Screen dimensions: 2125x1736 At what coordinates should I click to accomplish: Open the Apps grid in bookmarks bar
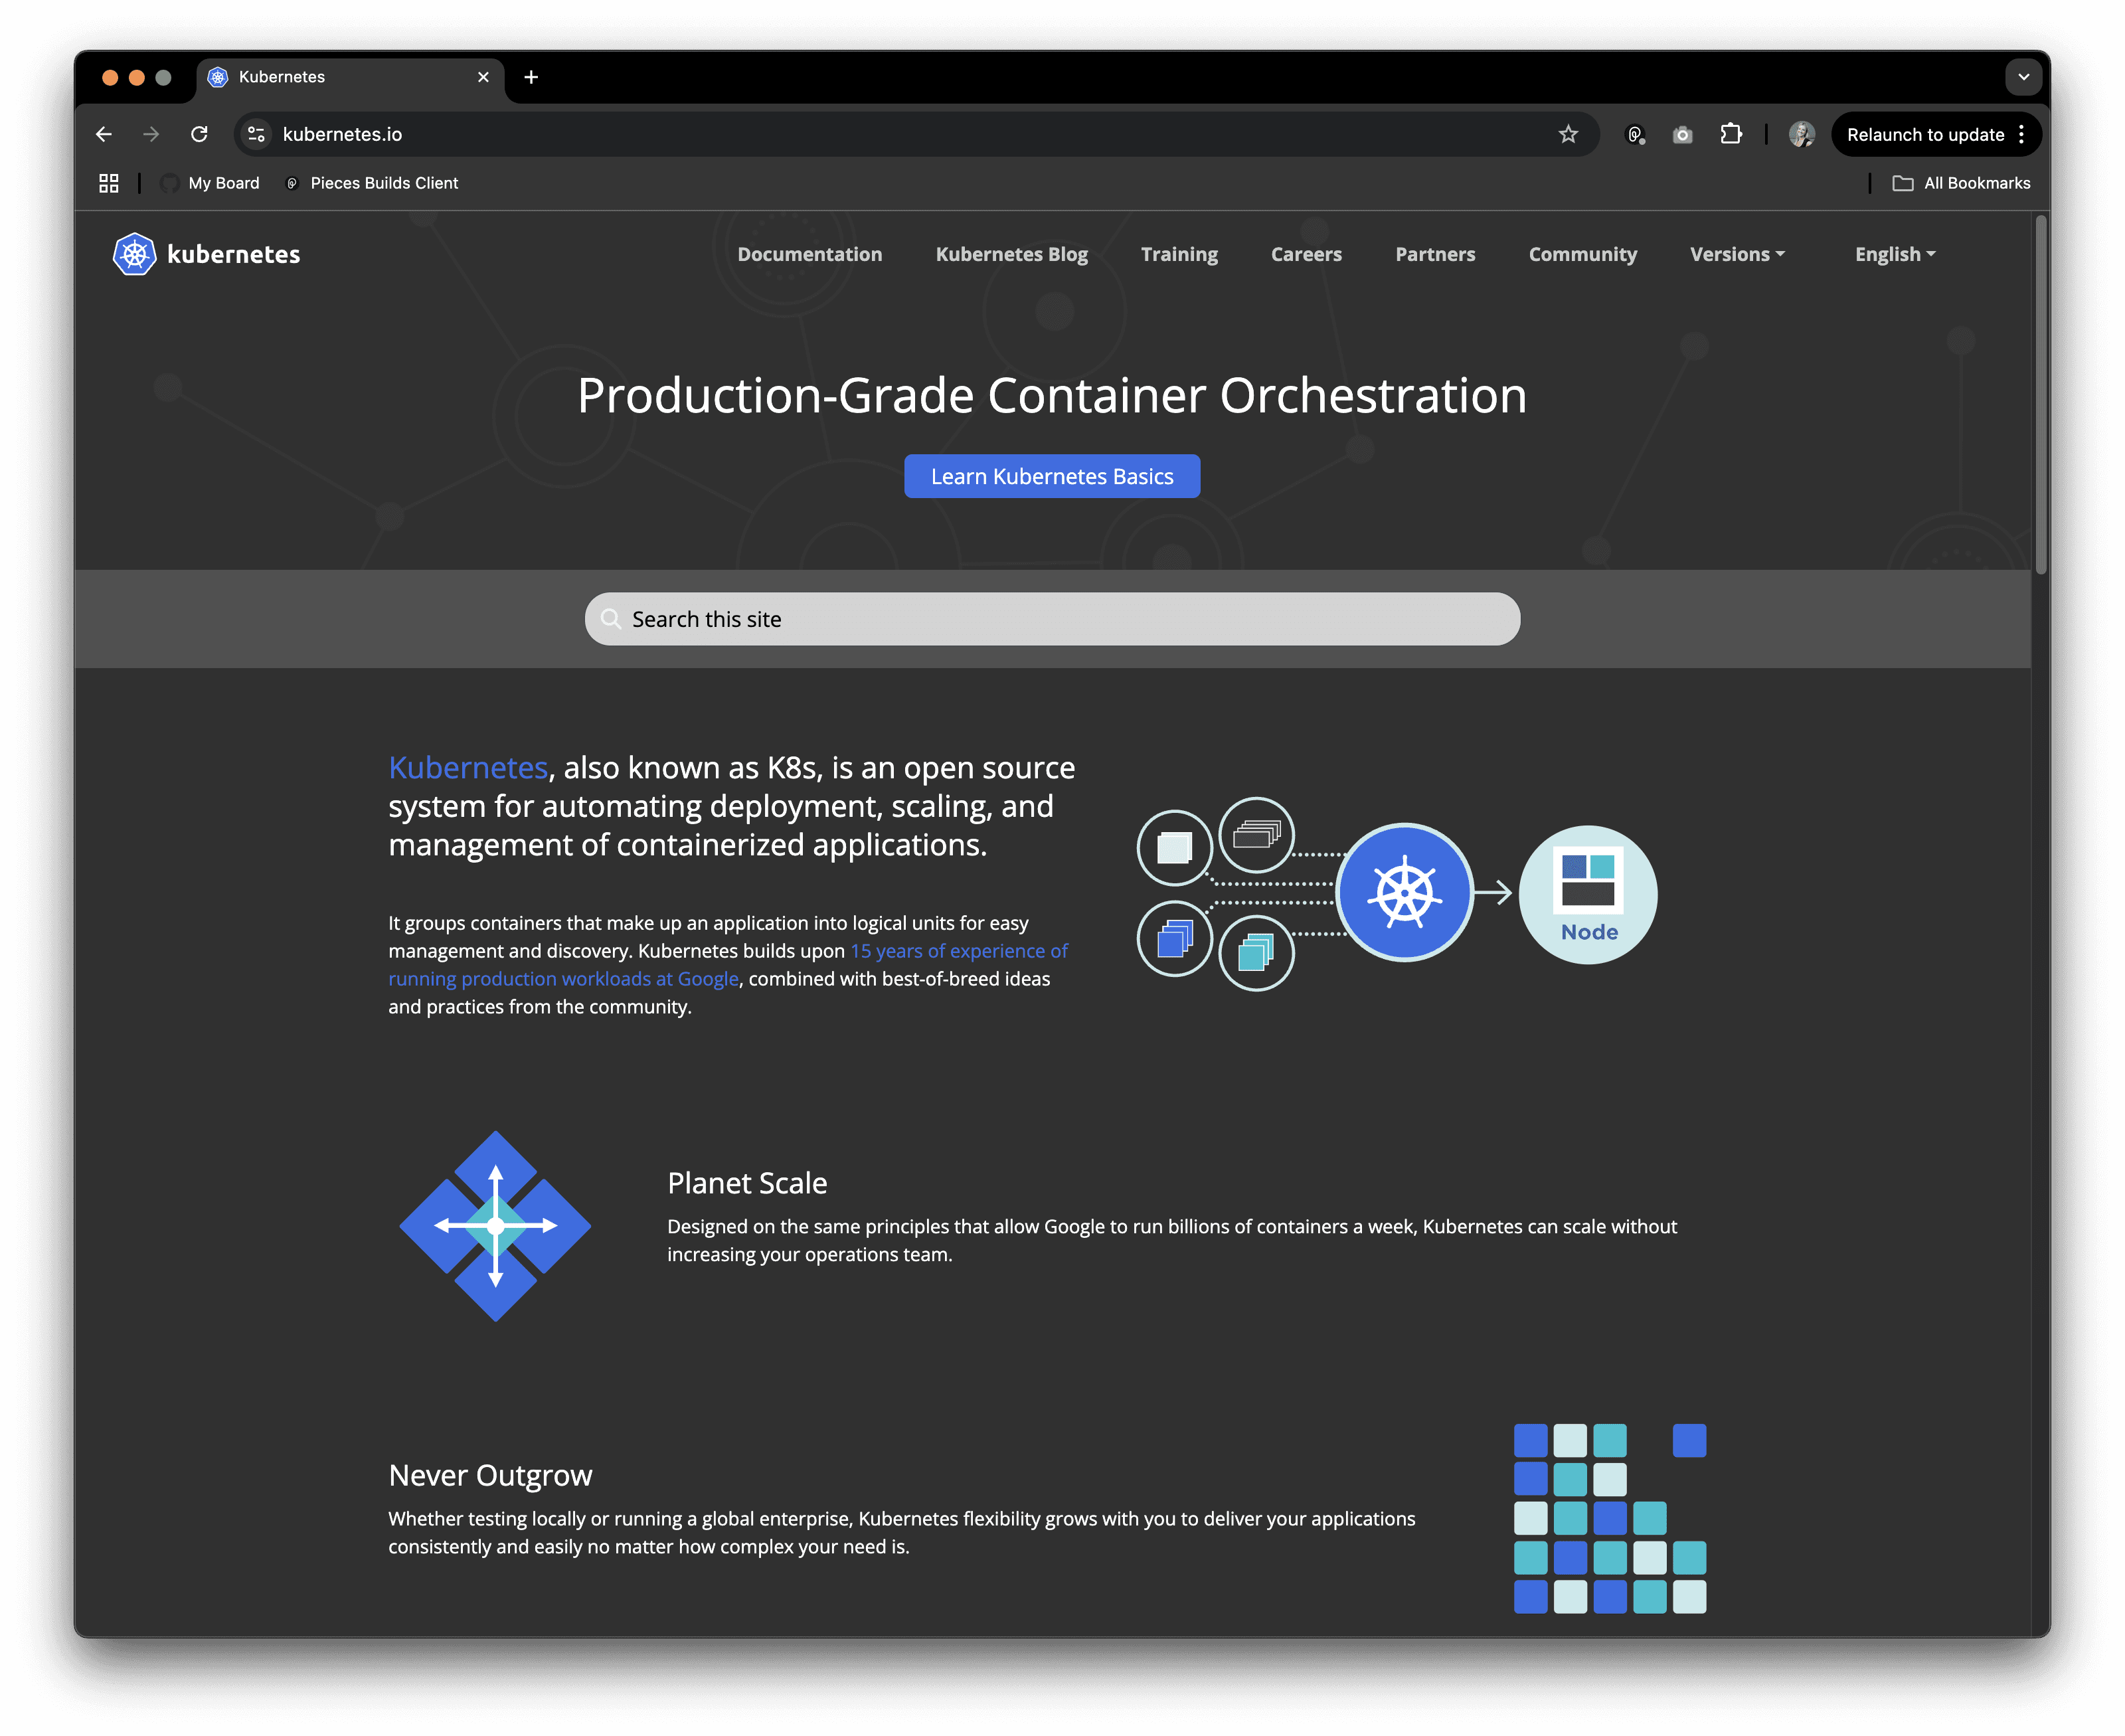coord(109,183)
